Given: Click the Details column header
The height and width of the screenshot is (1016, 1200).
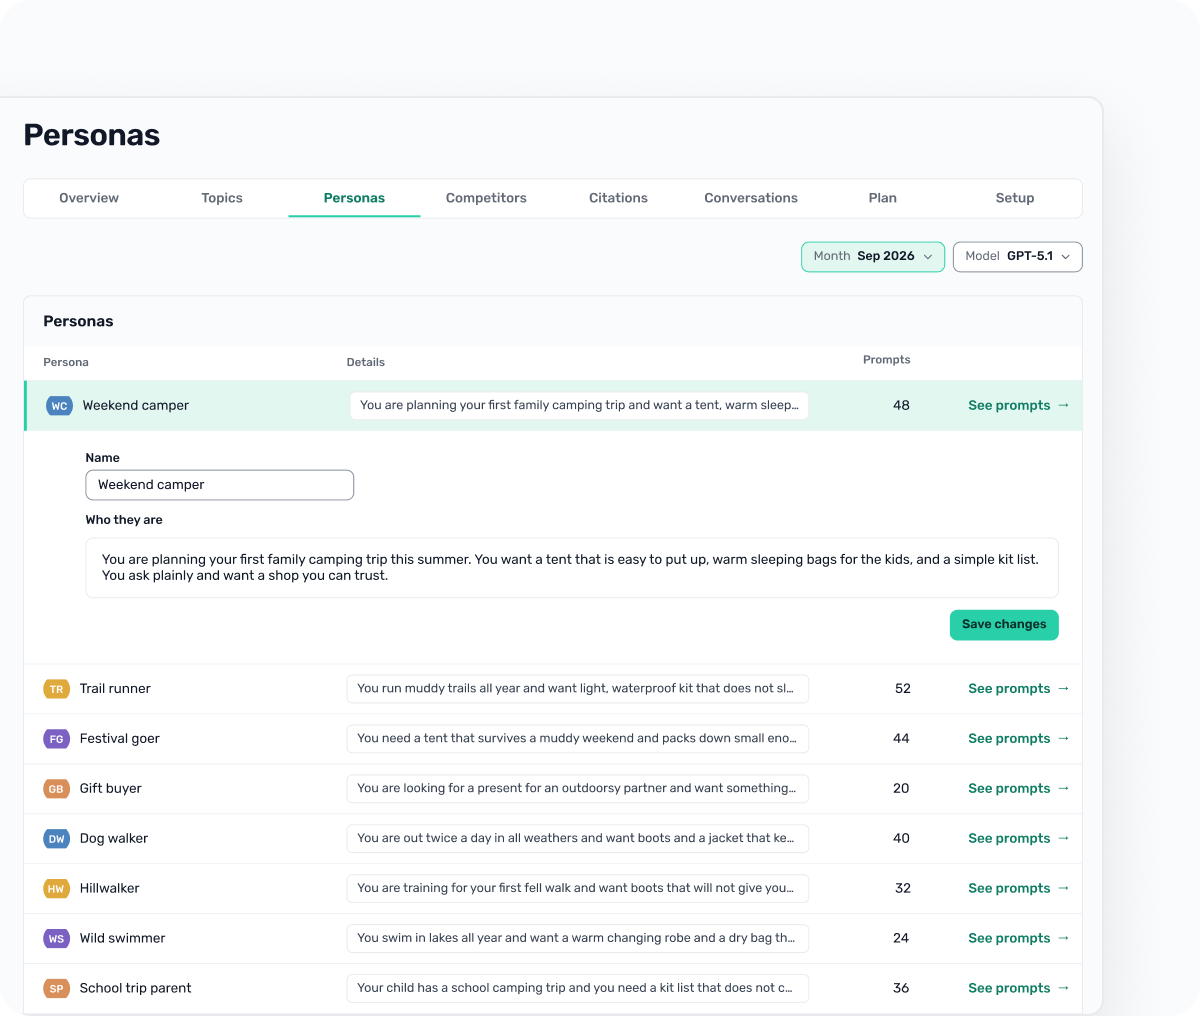Looking at the screenshot, I should coord(366,363).
